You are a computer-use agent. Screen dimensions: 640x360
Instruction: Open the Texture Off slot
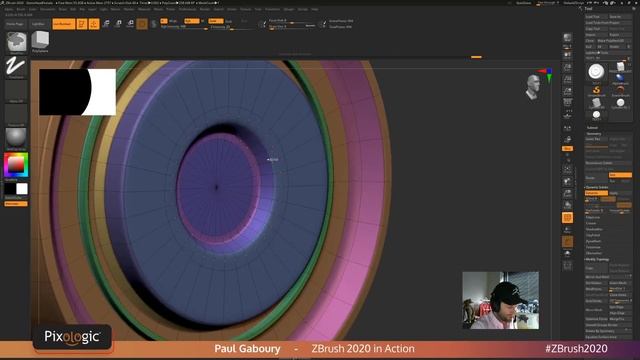coord(16,115)
